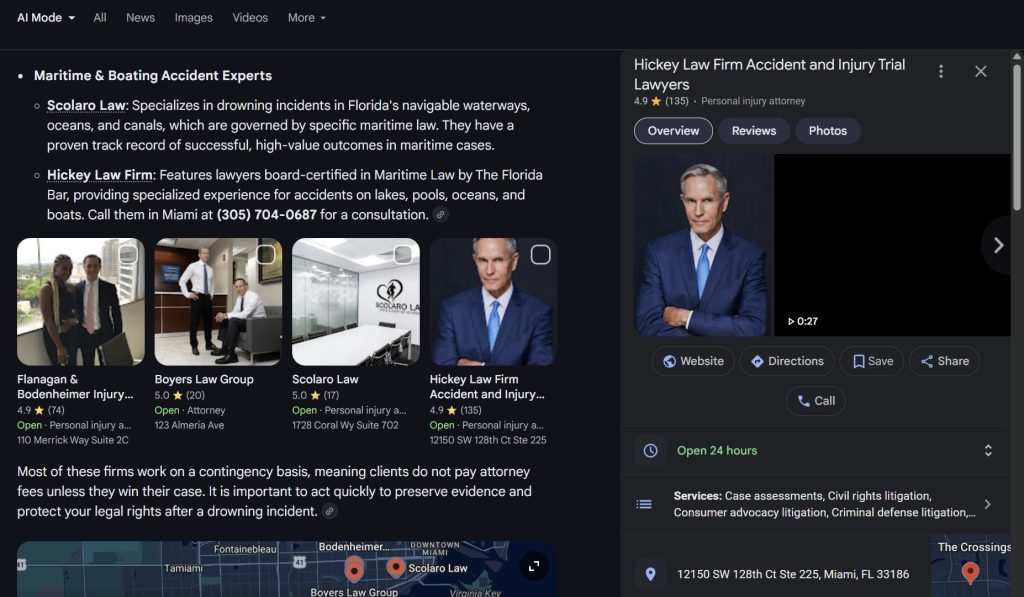The width and height of the screenshot is (1024, 597).
Task: Click the clock hours icon
Action: pos(650,451)
